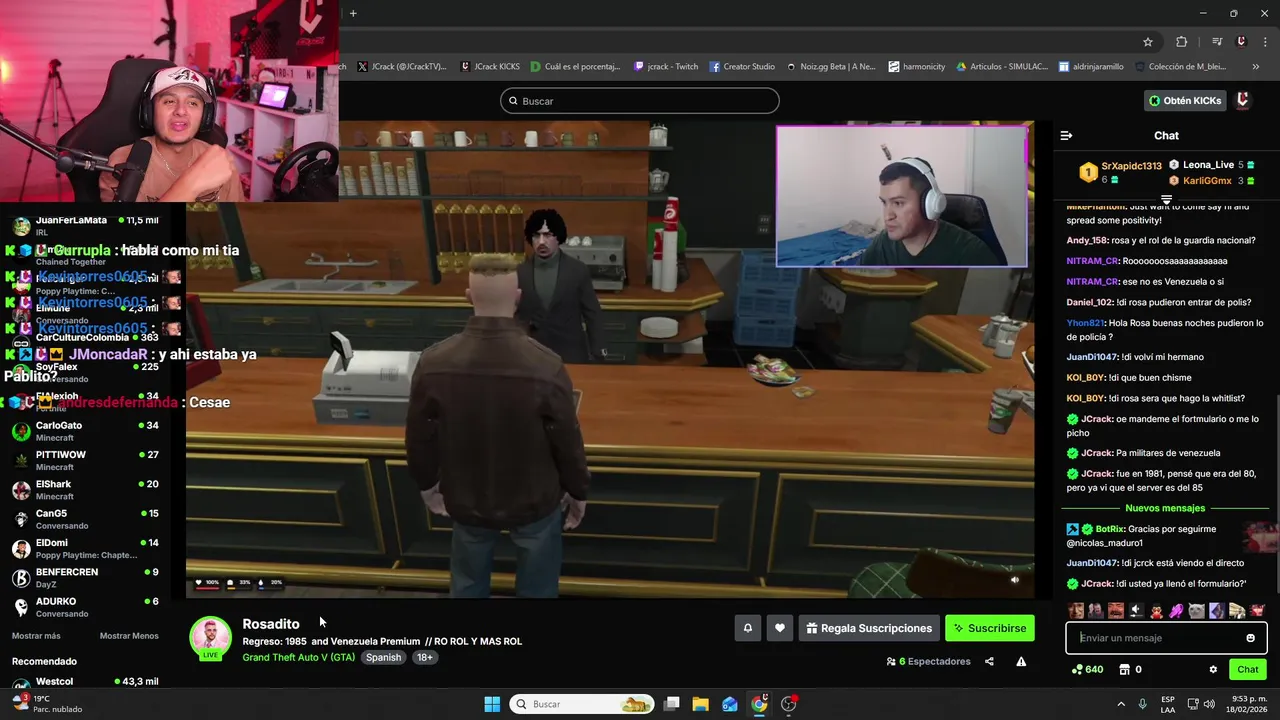Click the weather widget on taskbar
This screenshot has height=720, width=1280.
click(48, 703)
